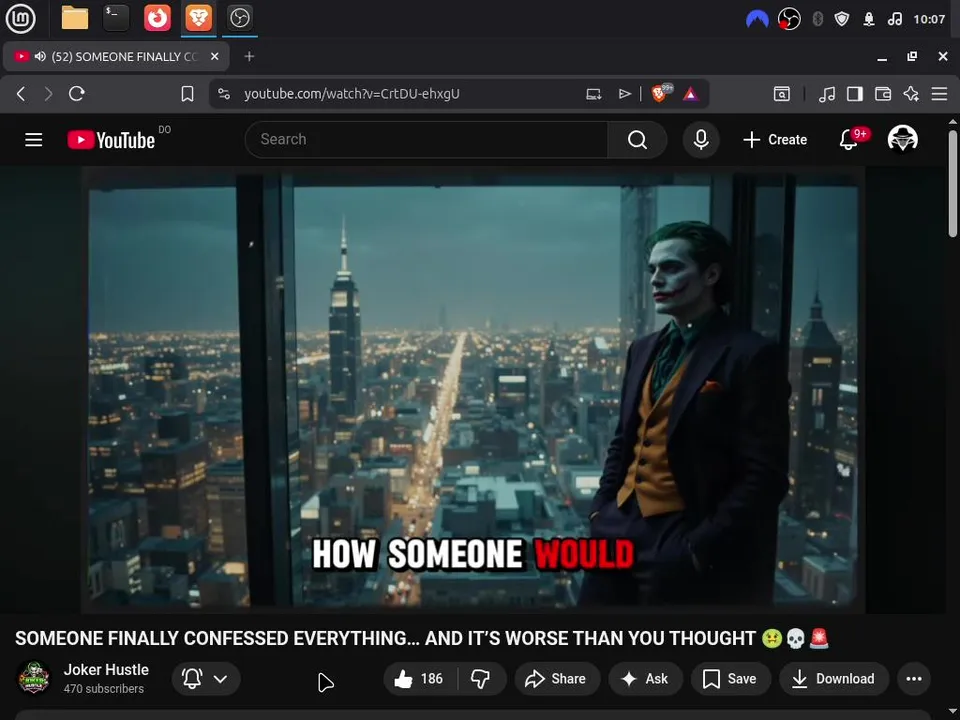Go forward to the next page
The width and height of the screenshot is (960, 720).
coord(48,94)
